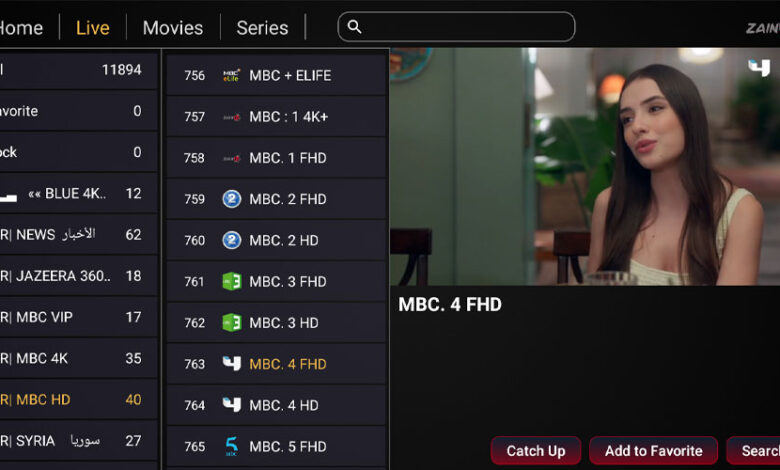
Task: Click the video preview of MBC 4 FHD
Action: point(585,167)
